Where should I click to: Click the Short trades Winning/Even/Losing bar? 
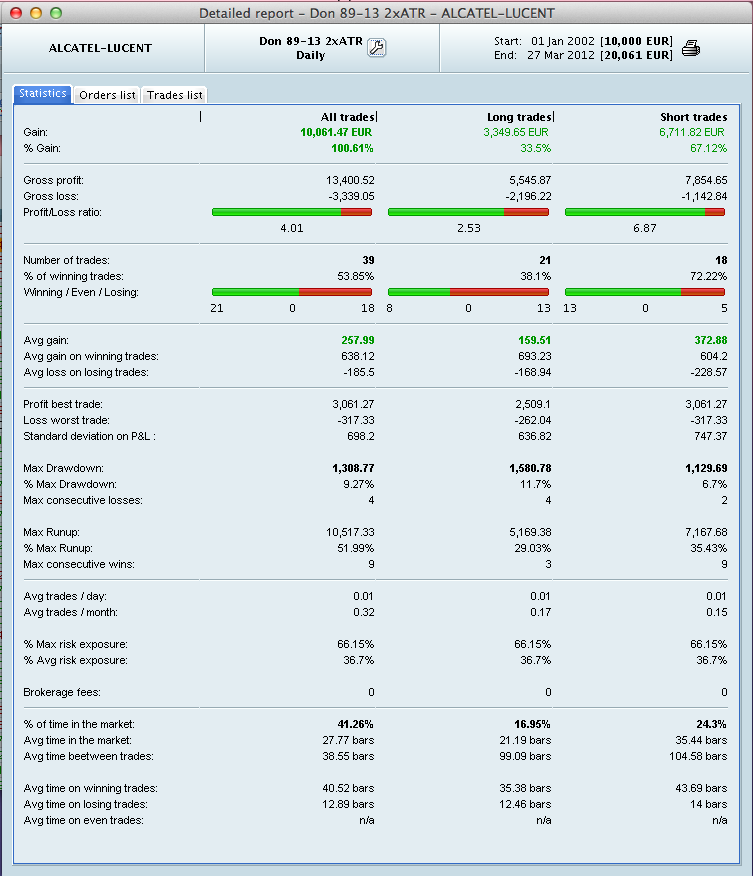[645, 292]
